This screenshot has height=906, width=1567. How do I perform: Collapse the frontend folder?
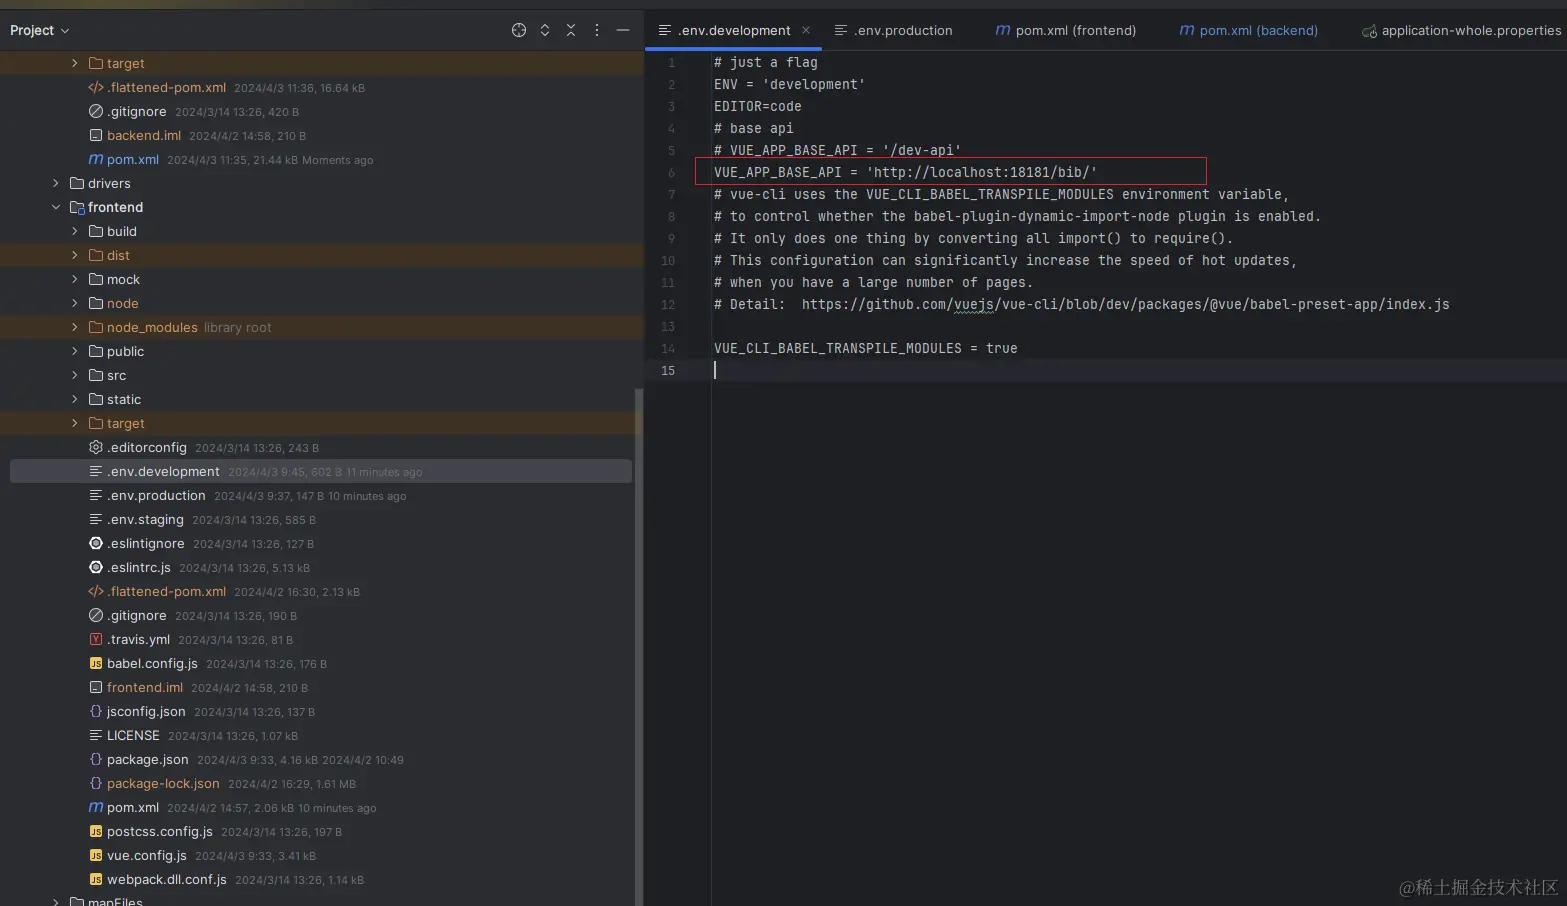point(56,207)
